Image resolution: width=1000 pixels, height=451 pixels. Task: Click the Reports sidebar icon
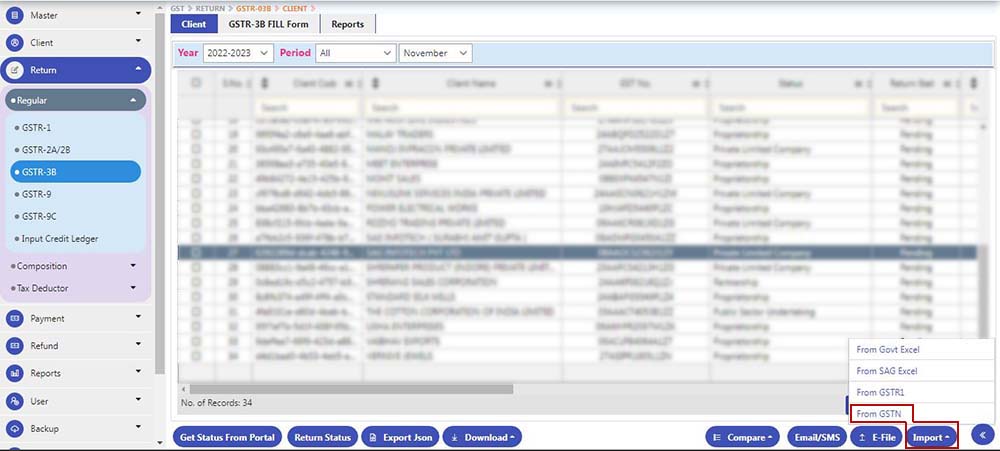click(14, 373)
